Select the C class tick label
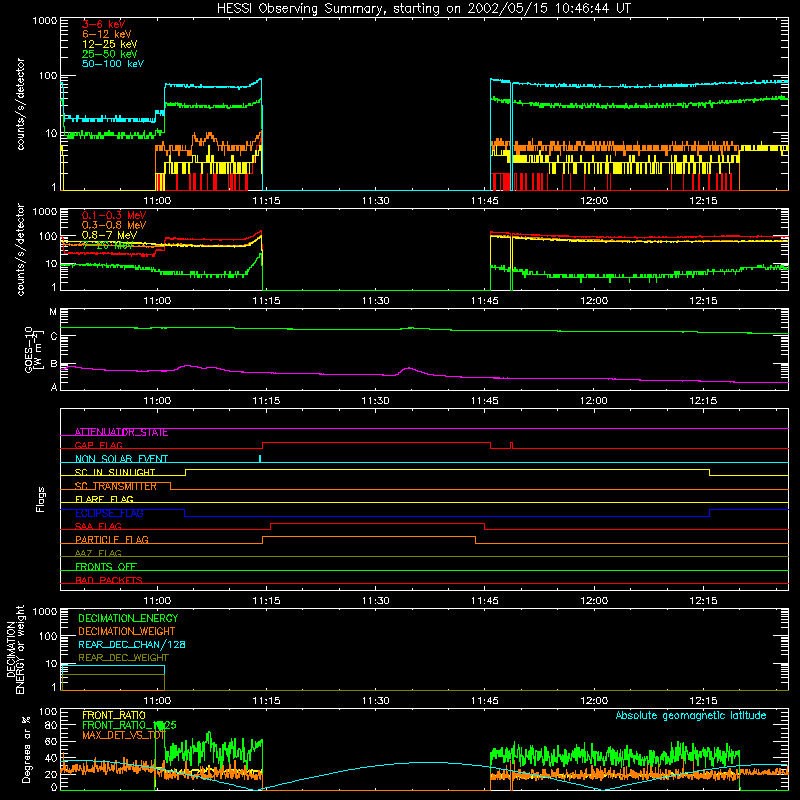This screenshot has height=800, width=800. pos(54,336)
